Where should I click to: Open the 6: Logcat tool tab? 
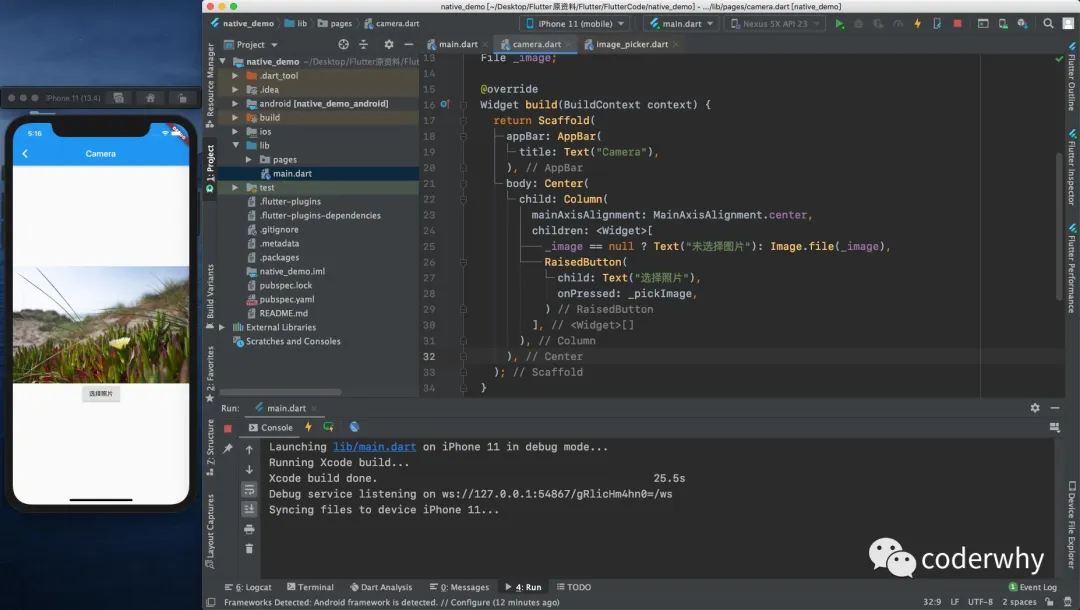(x=248, y=587)
